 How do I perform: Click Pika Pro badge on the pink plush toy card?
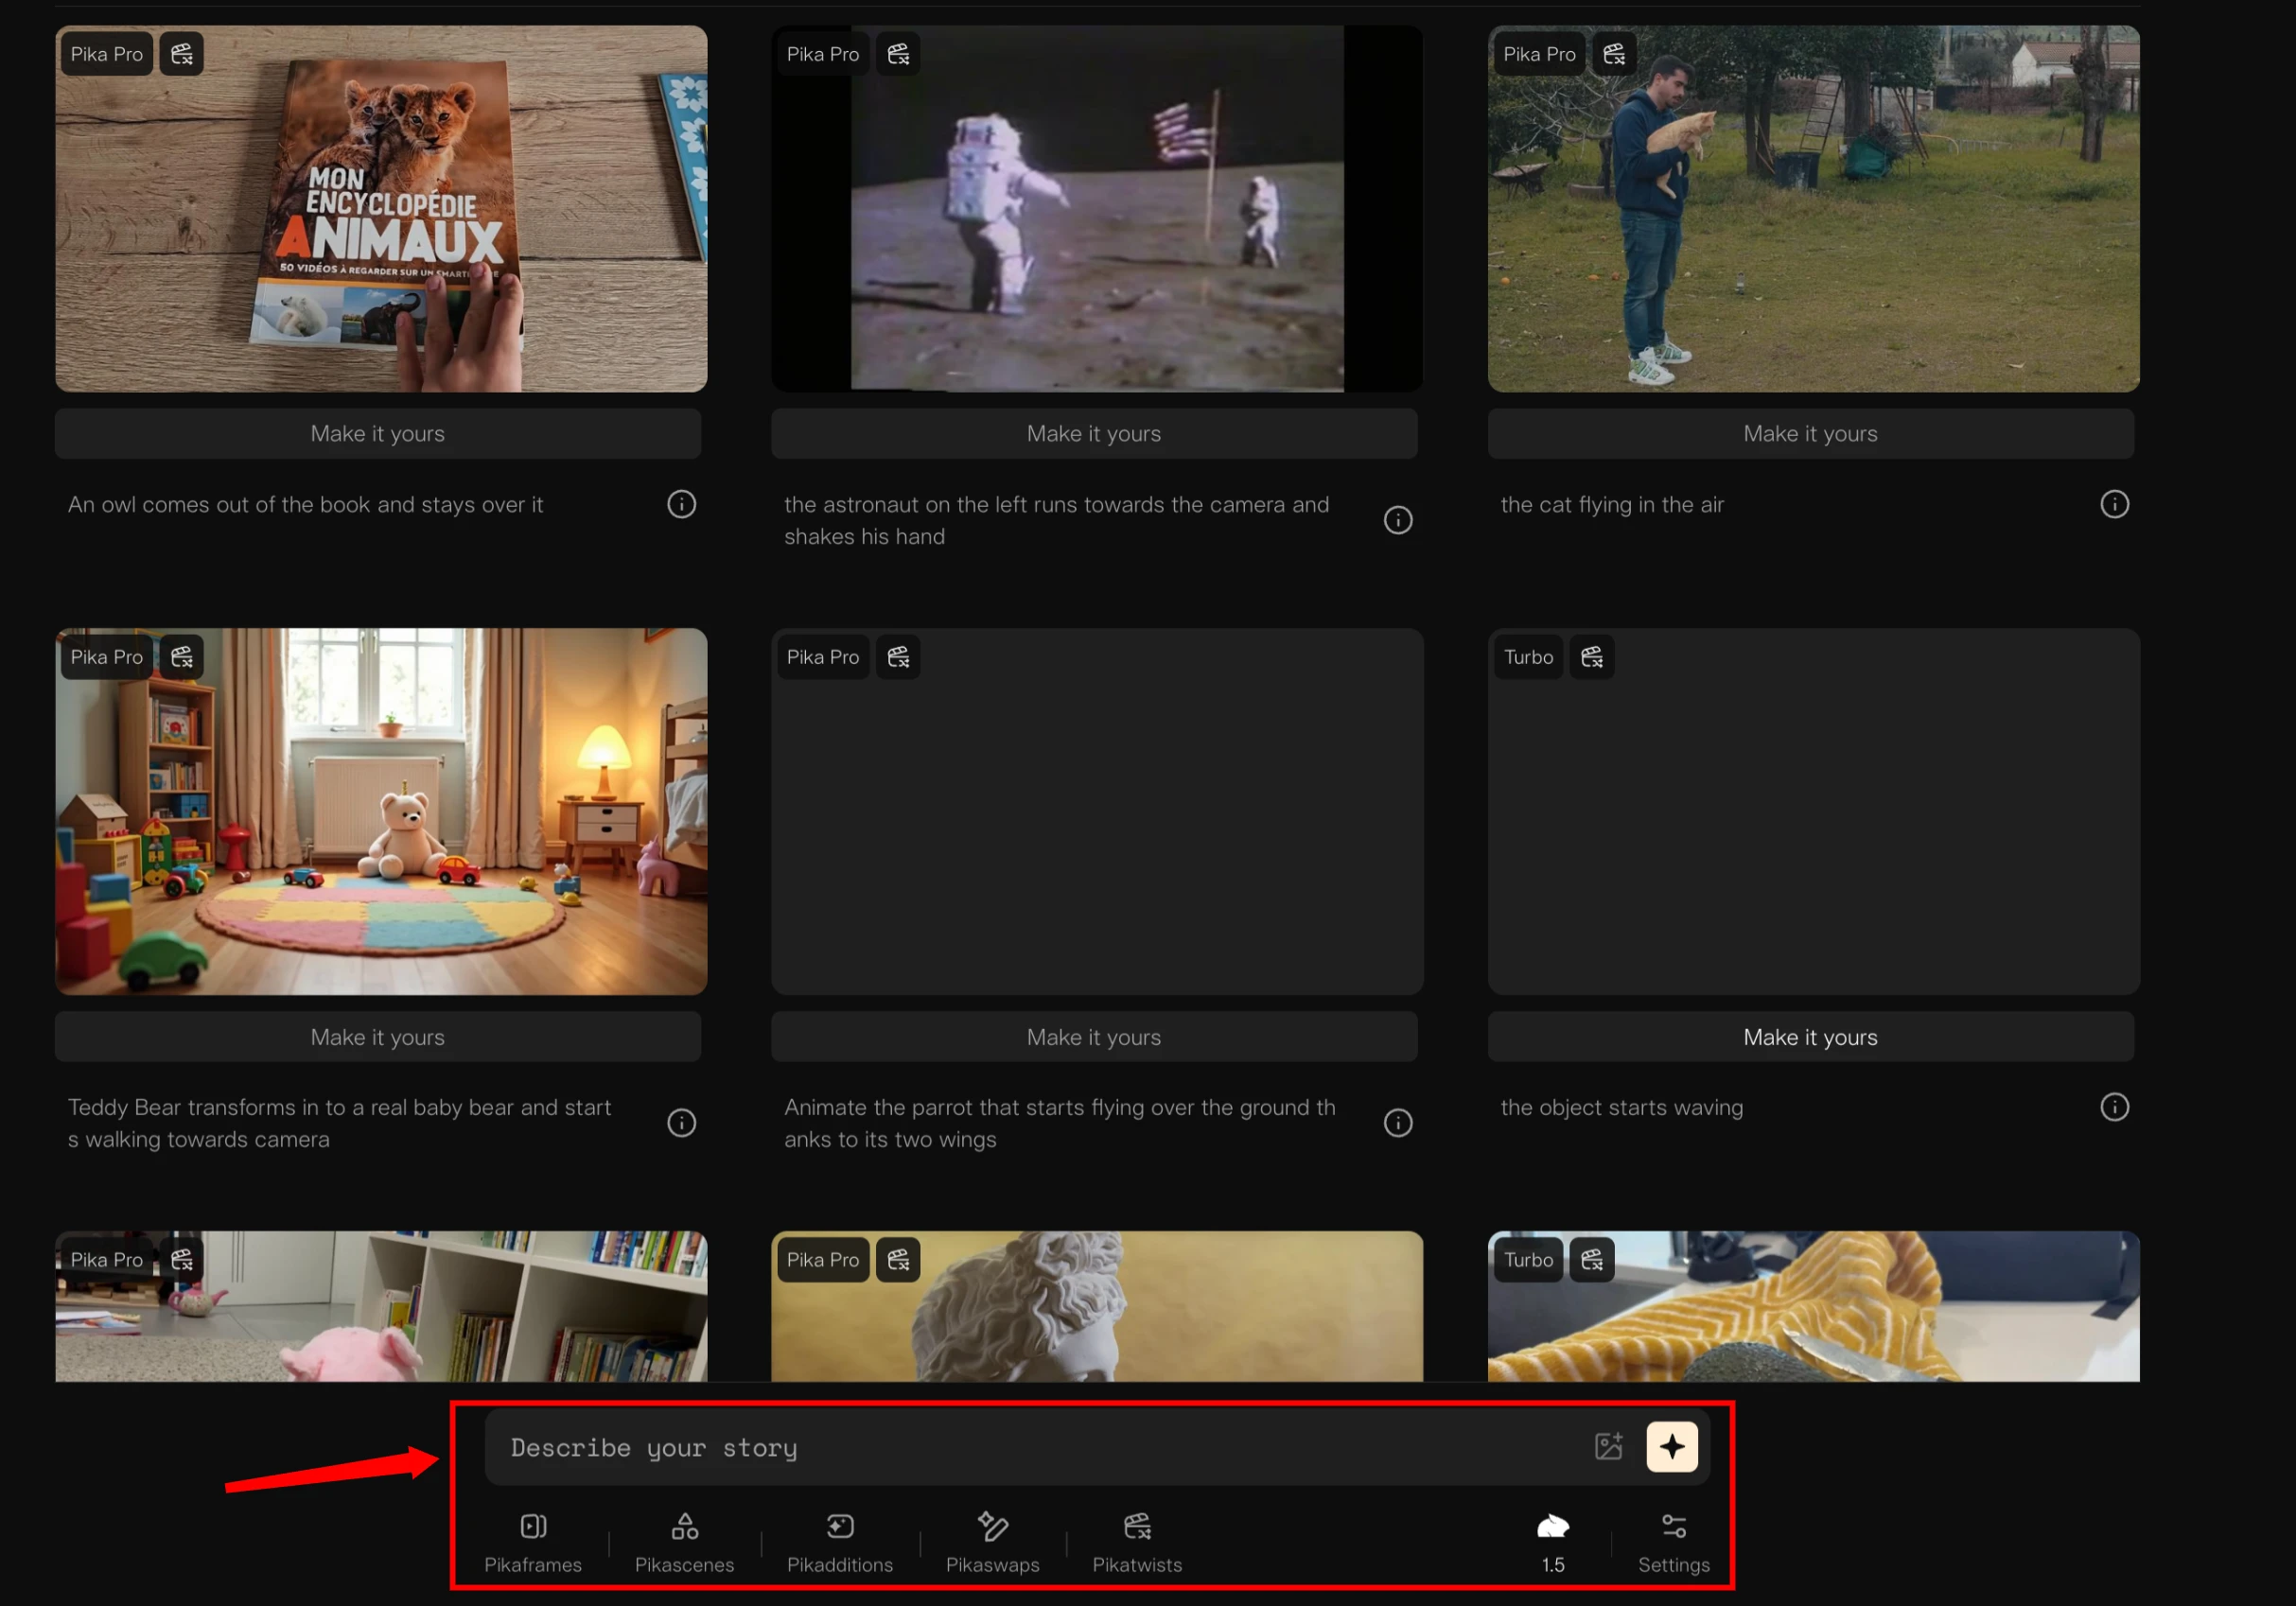pos(107,1260)
